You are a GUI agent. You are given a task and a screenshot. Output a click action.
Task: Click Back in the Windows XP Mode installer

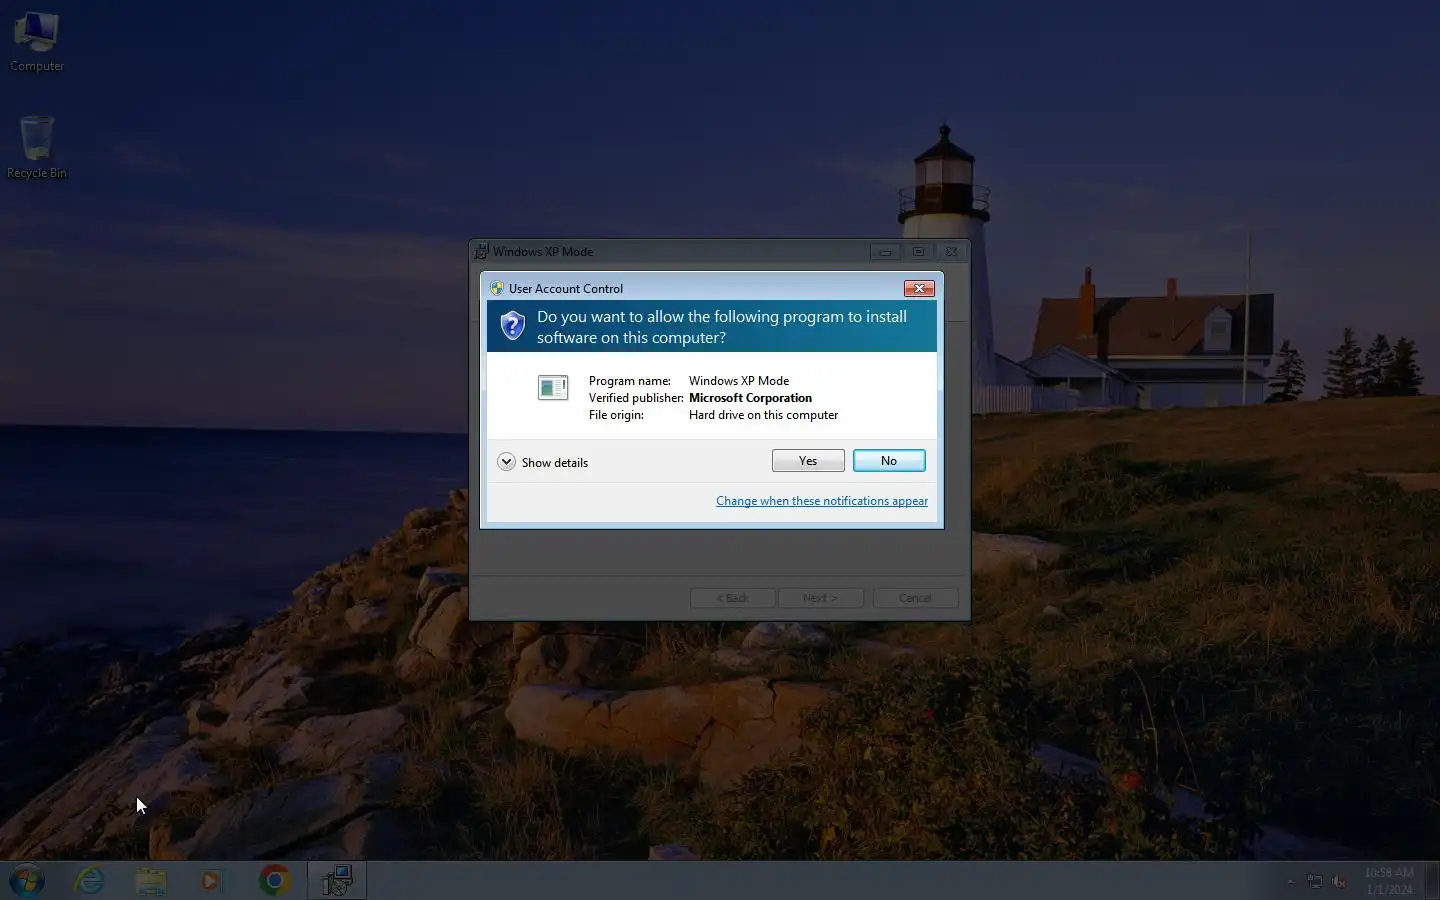(x=732, y=598)
